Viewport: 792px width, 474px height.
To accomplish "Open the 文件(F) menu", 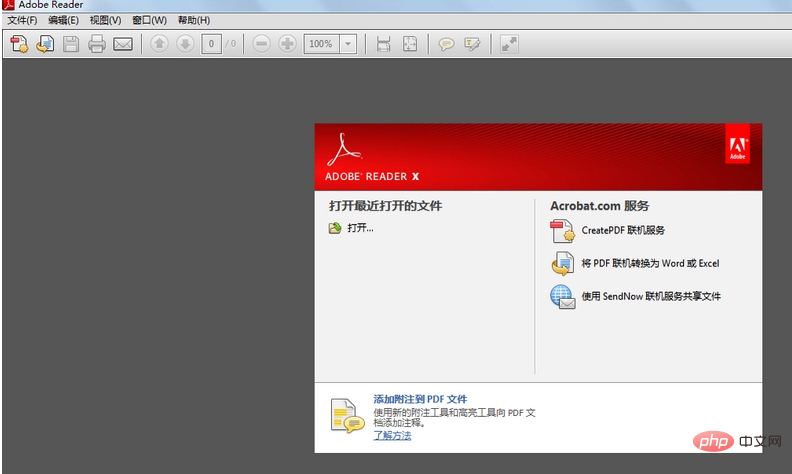I will [x=22, y=20].
